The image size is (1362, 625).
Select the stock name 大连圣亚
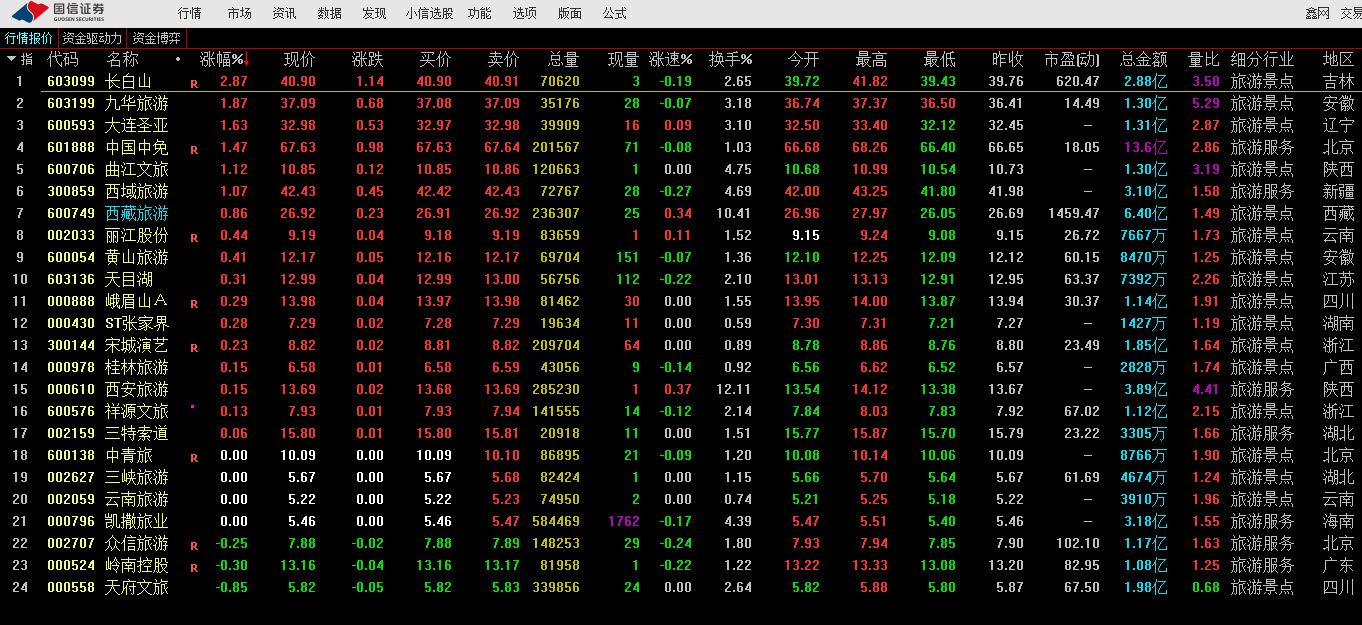[x=137, y=125]
